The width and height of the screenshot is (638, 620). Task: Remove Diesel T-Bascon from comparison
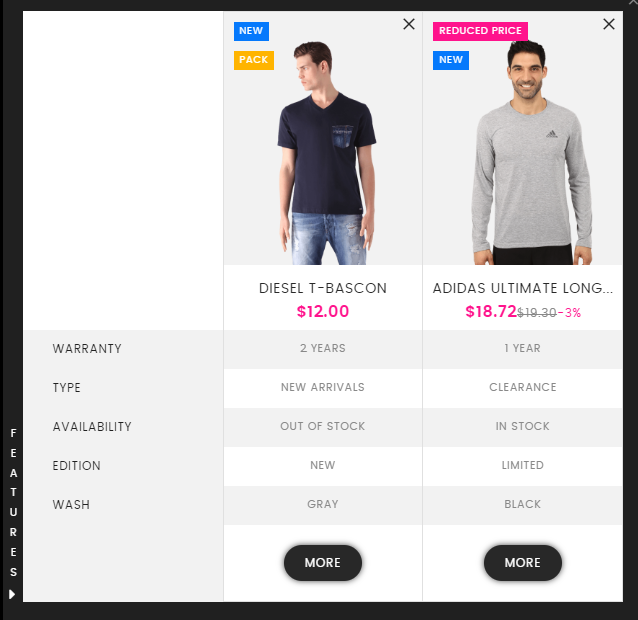click(x=409, y=24)
